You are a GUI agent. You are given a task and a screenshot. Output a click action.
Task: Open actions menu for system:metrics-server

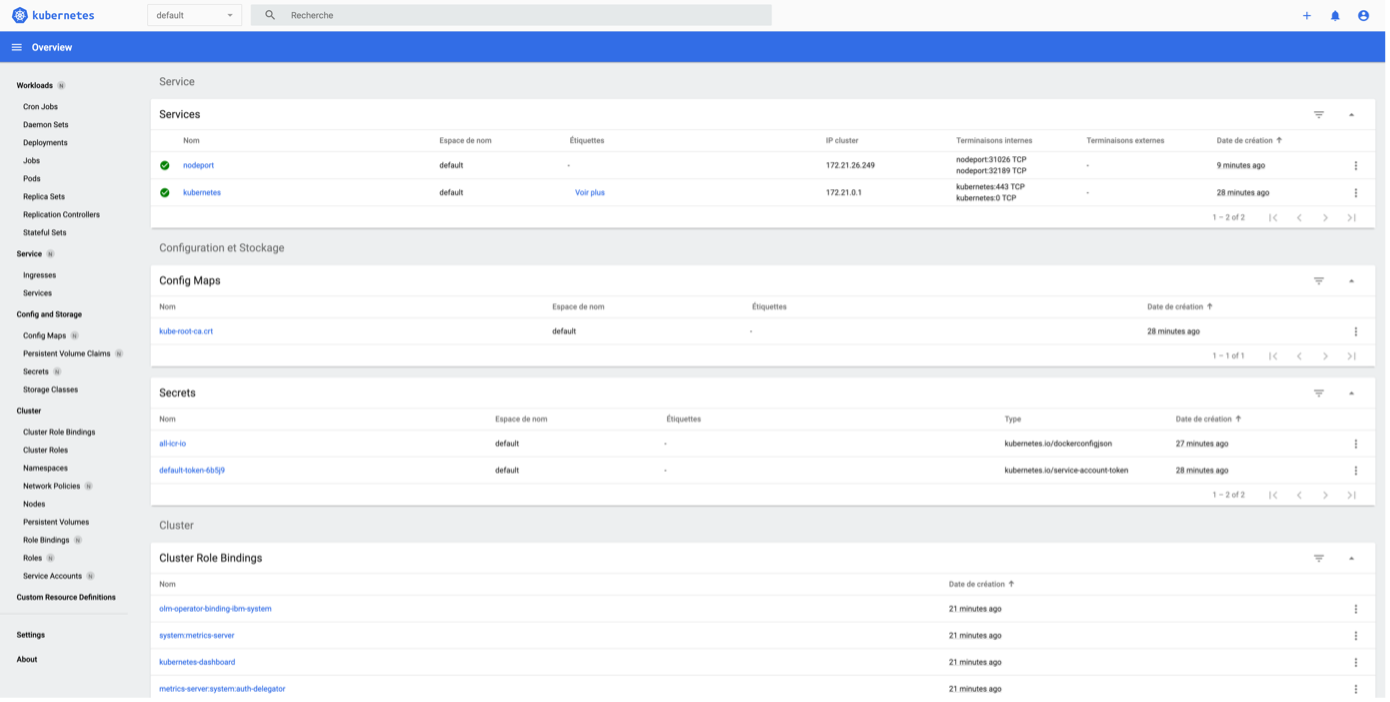coord(1355,636)
